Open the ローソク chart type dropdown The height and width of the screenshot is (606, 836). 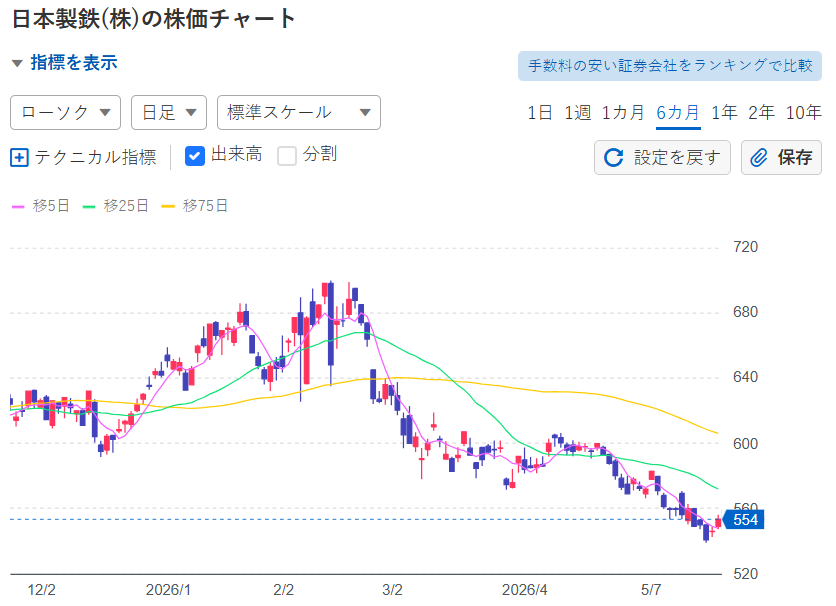[x=66, y=112]
